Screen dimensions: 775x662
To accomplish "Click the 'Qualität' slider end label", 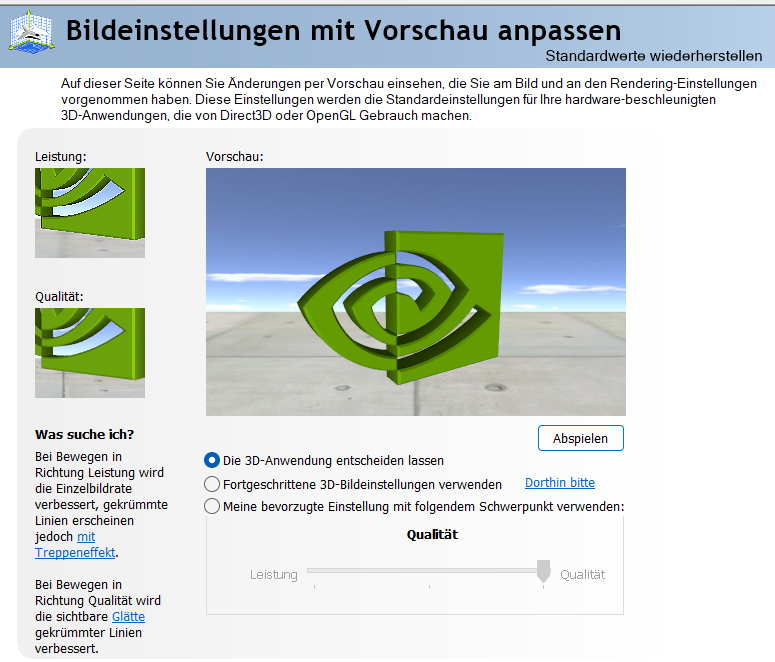I will point(582,574).
